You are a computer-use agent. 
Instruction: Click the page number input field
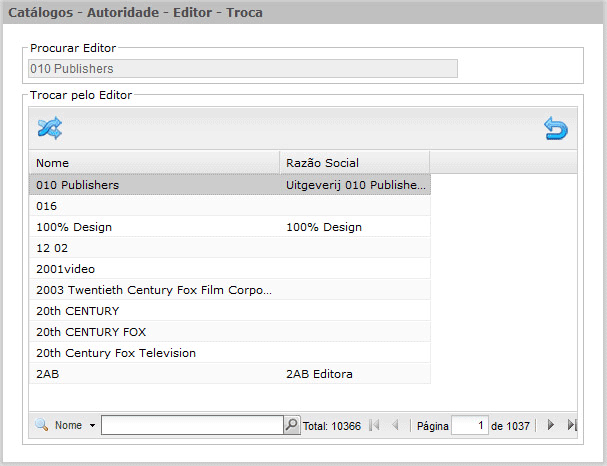(x=470, y=425)
